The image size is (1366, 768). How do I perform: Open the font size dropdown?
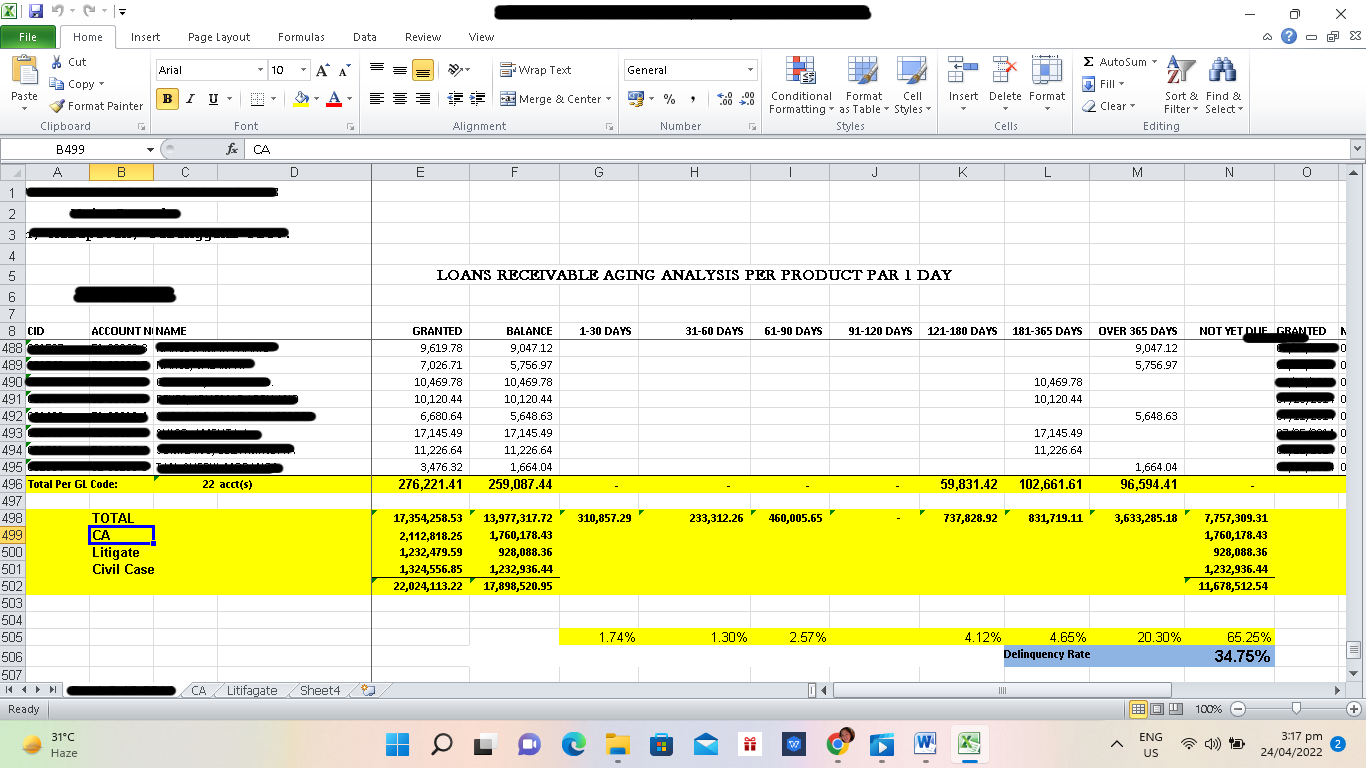point(302,70)
